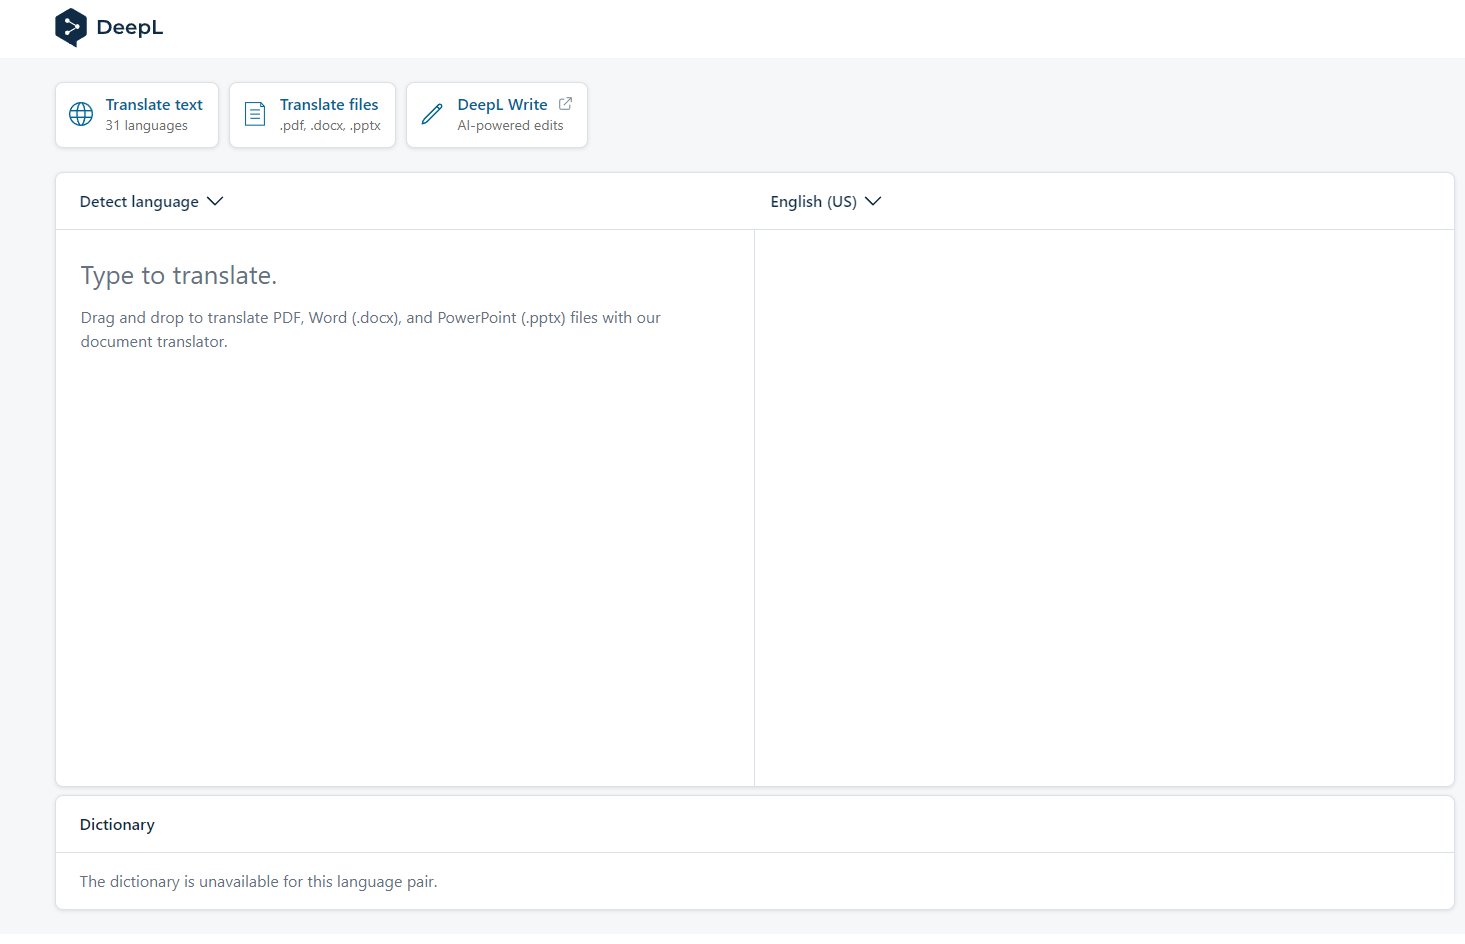Open the English (US) target language dropdown
Screen dimensions: 1465x944
[x=826, y=202]
